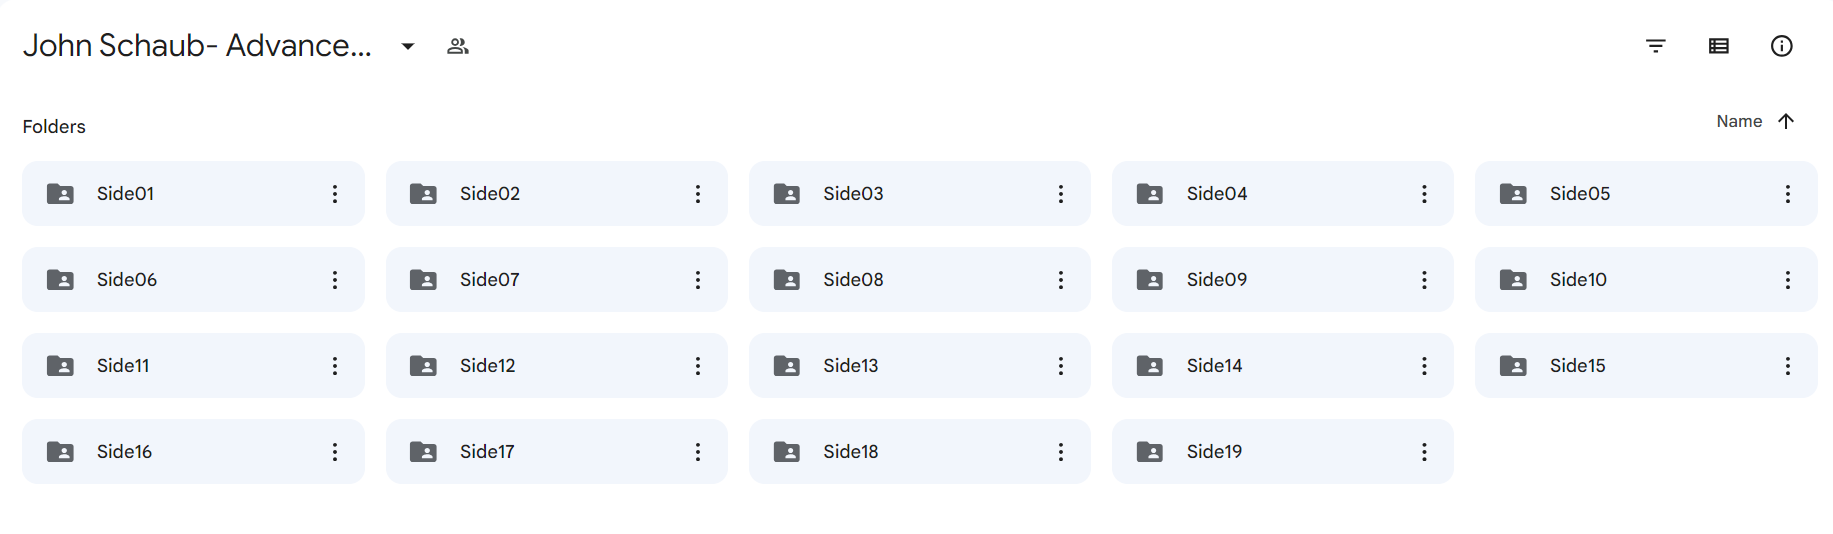Select the Side18 folder
The height and width of the screenshot is (534, 1833).
coord(919,452)
